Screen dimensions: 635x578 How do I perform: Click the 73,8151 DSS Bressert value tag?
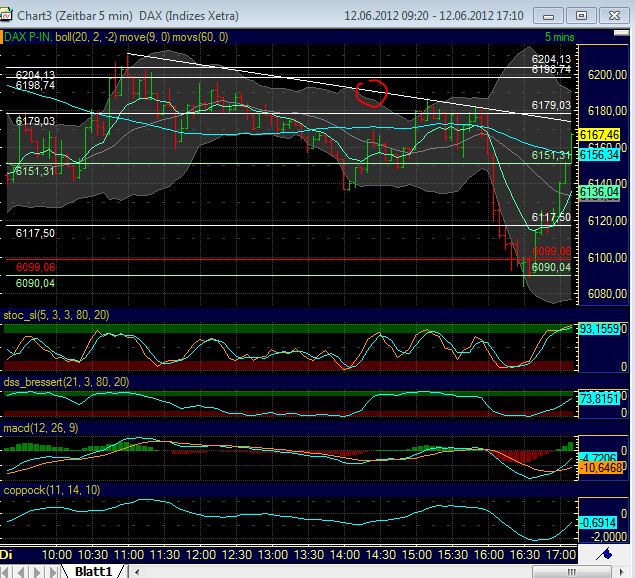pos(599,398)
